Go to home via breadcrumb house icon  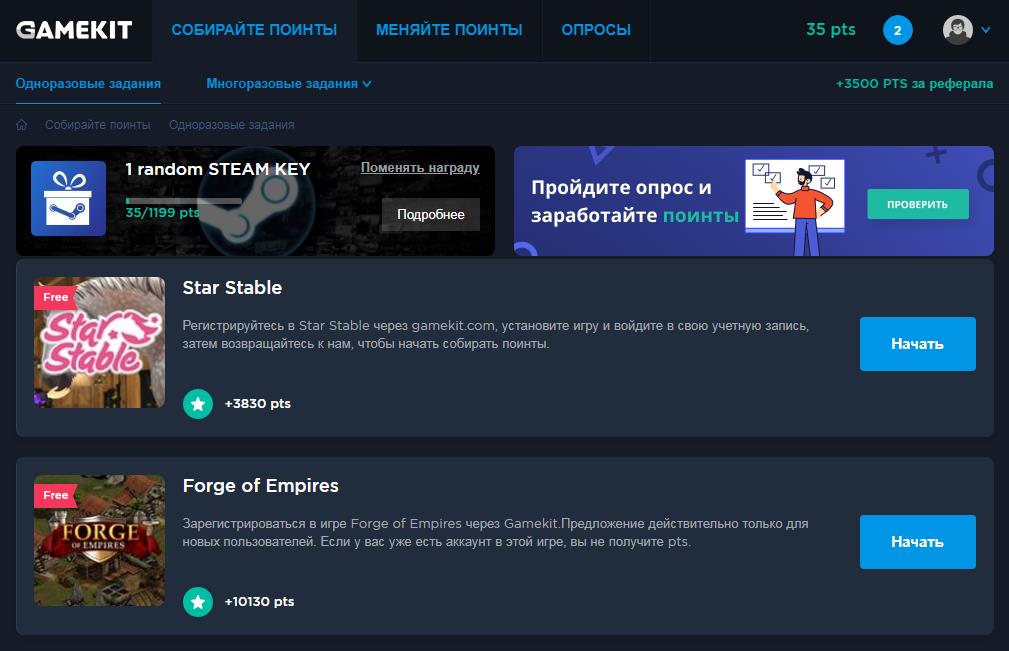(21, 125)
